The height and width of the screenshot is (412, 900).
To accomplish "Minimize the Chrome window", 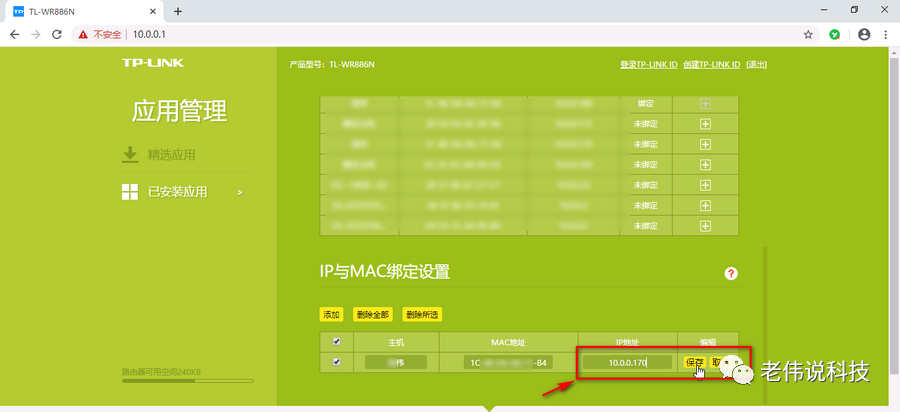I will (824, 10).
